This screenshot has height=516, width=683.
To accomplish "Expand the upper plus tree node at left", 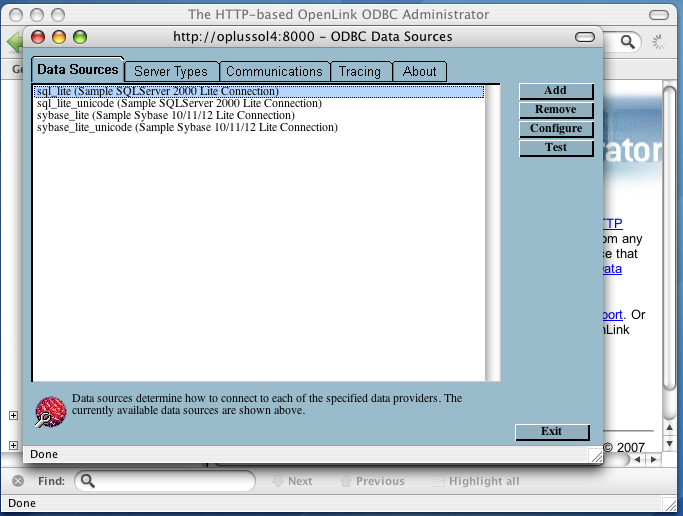I will click(14, 416).
